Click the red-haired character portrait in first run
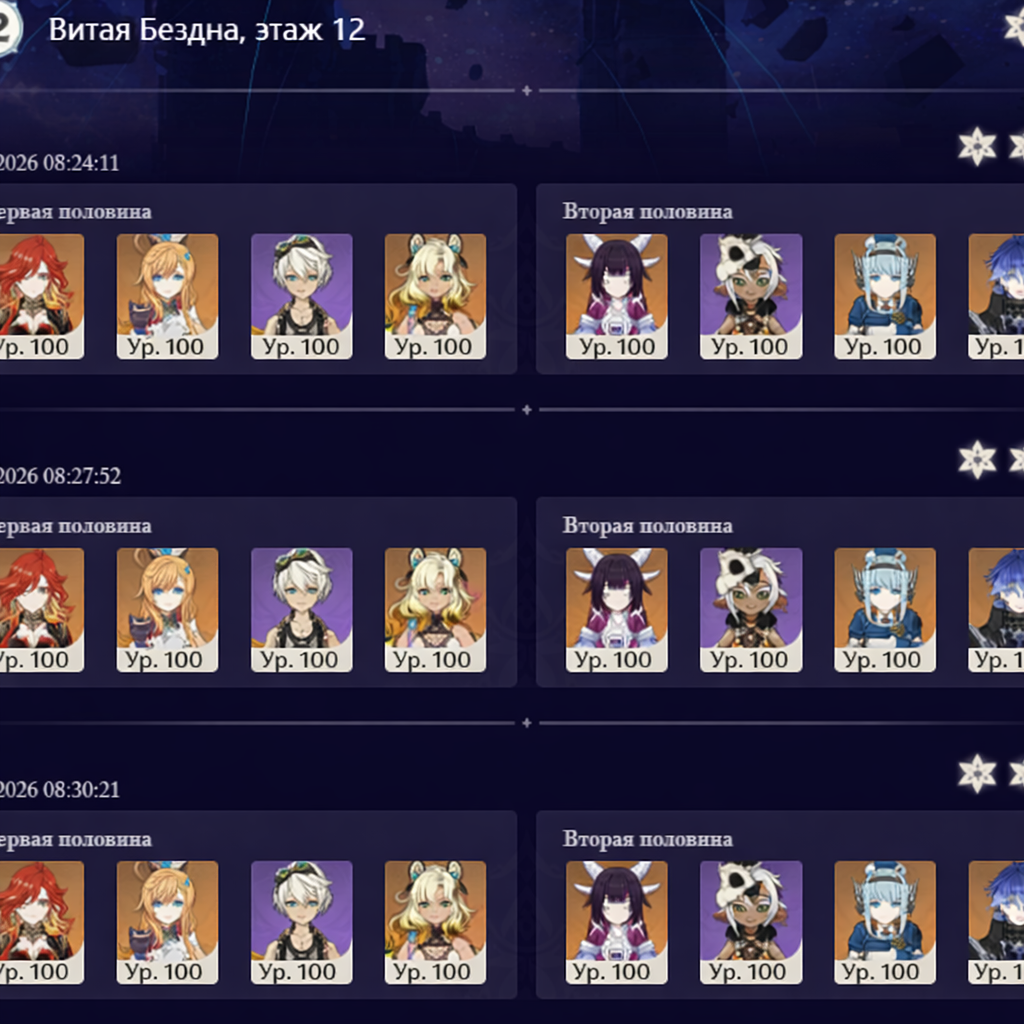 coord(41,296)
